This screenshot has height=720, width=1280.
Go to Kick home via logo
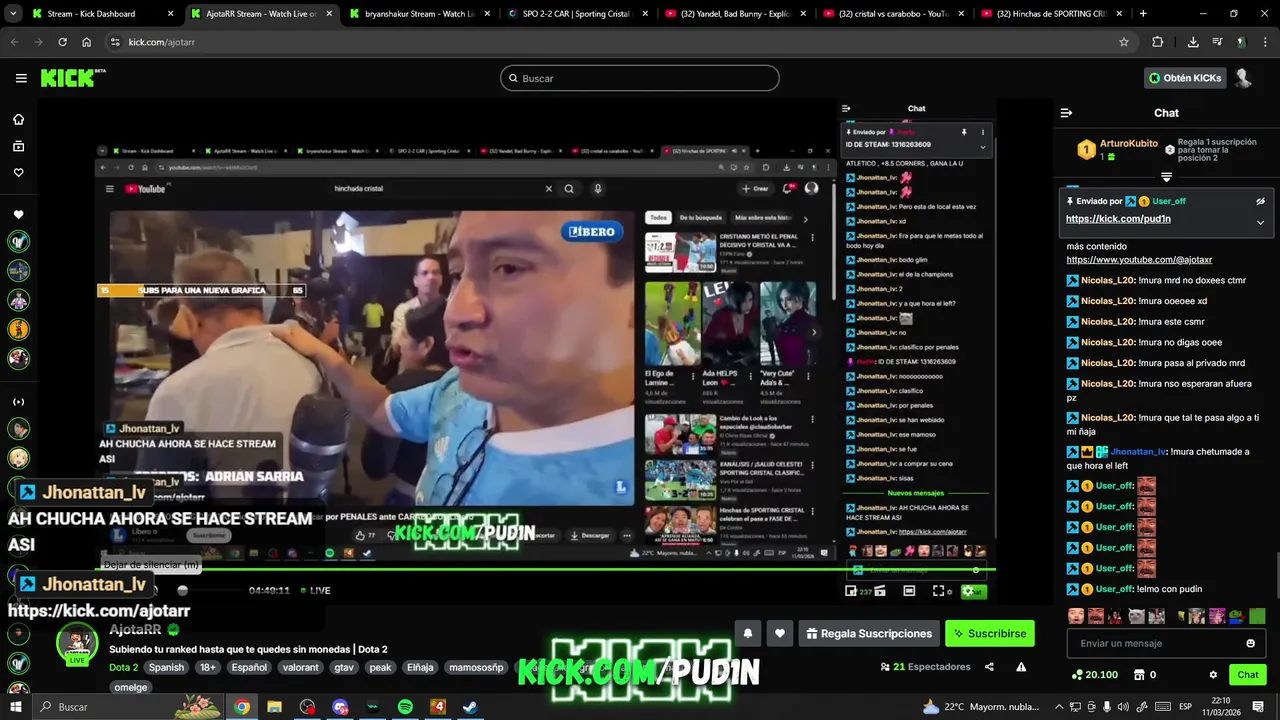pos(73,78)
